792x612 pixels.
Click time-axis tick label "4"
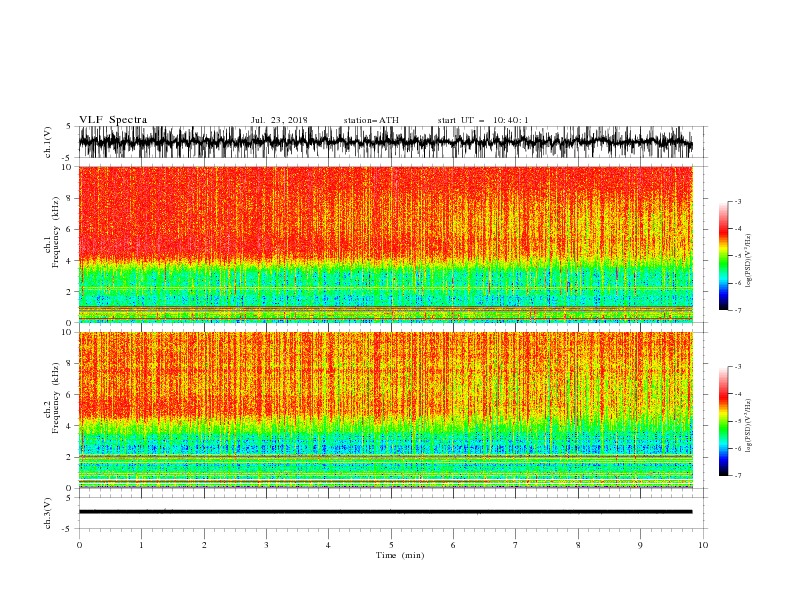click(x=328, y=545)
